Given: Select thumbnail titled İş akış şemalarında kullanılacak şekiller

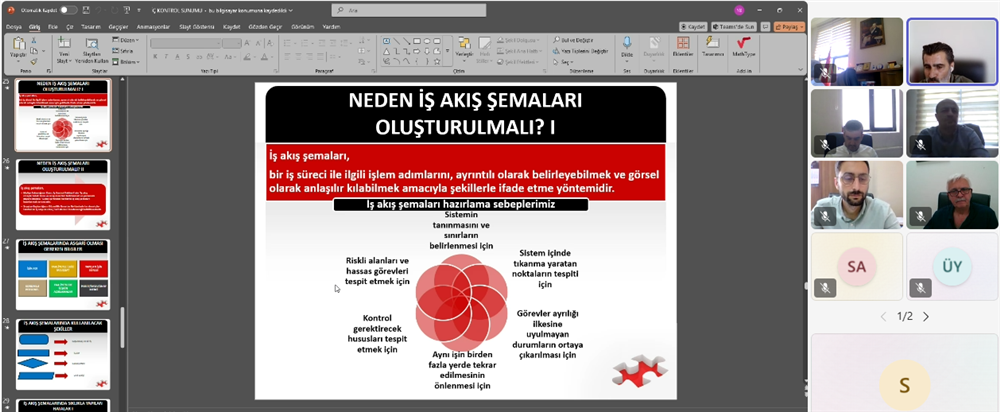Looking at the screenshot, I should 63,355.
